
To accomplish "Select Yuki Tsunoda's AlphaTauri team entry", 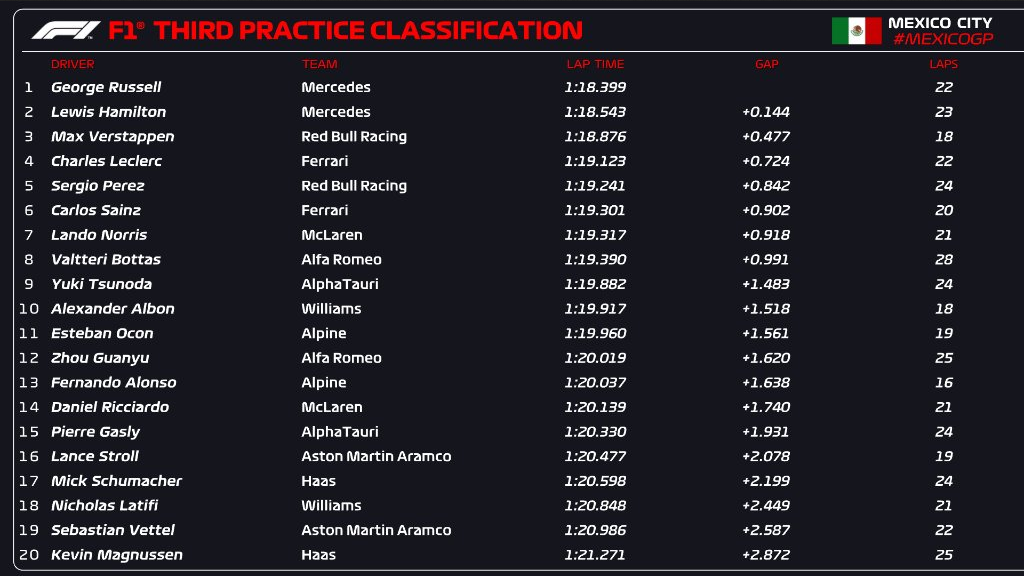I will click(x=340, y=284).
